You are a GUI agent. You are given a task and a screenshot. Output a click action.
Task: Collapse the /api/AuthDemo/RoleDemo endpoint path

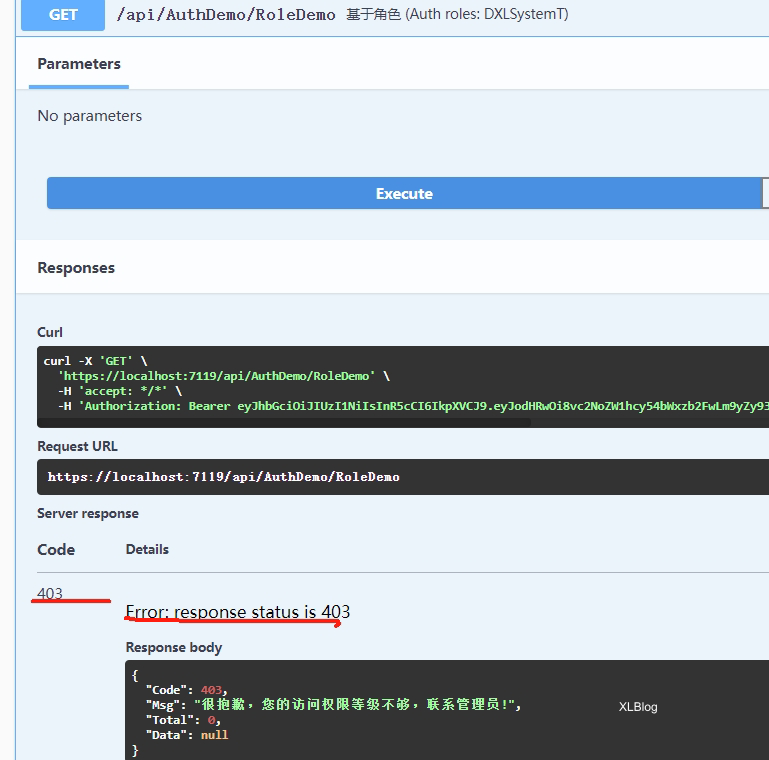[x=226, y=15]
